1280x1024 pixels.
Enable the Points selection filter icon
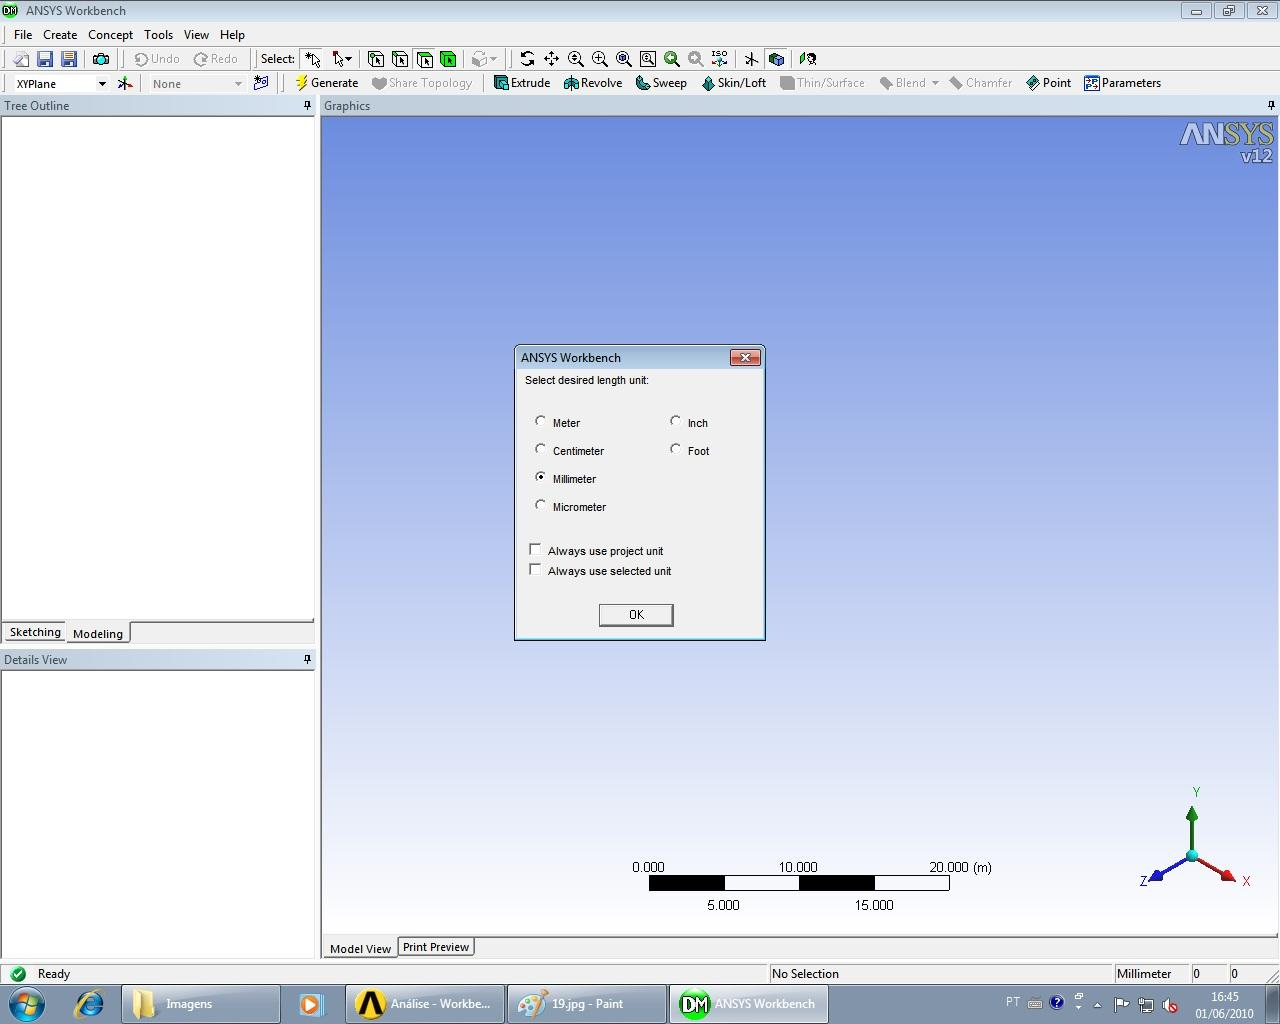click(x=376, y=59)
